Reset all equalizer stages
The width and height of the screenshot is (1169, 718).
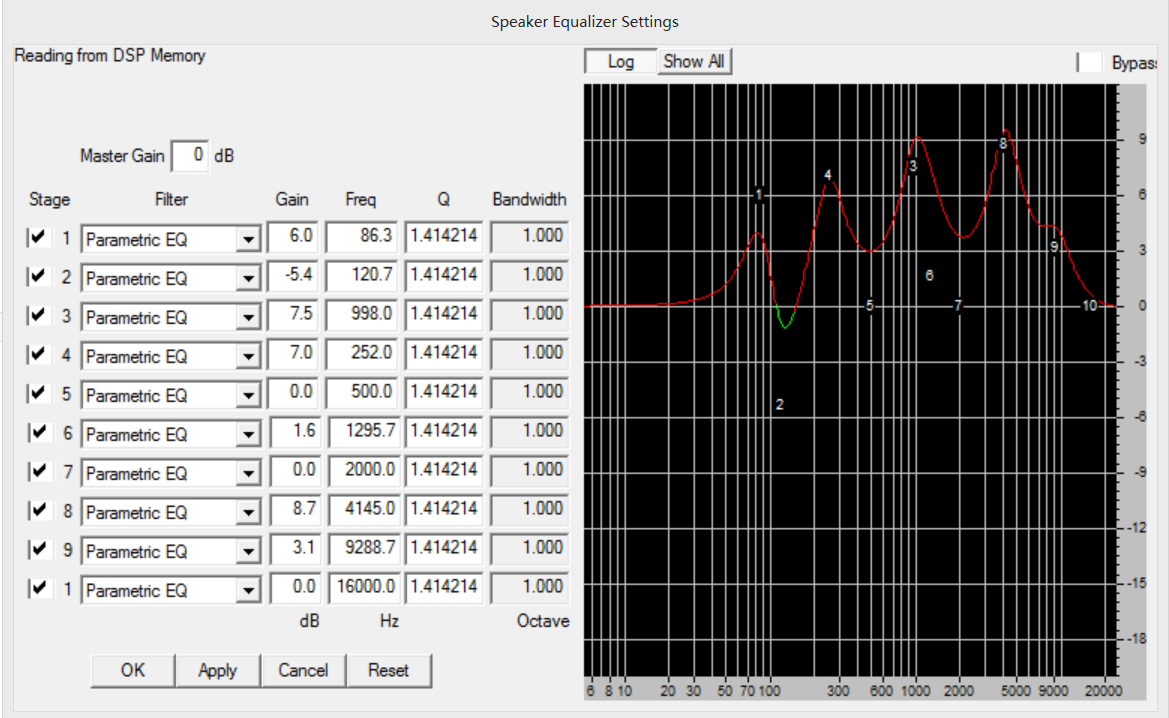pos(389,671)
